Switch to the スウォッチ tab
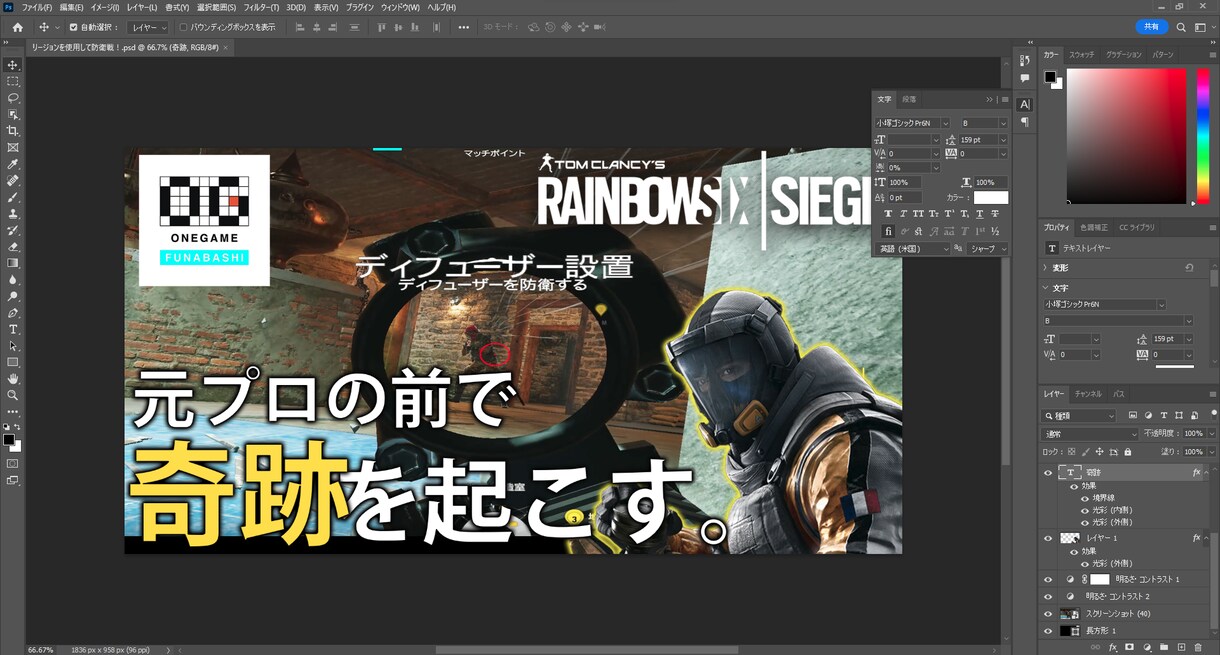1220x655 pixels. pos(1082,54)
